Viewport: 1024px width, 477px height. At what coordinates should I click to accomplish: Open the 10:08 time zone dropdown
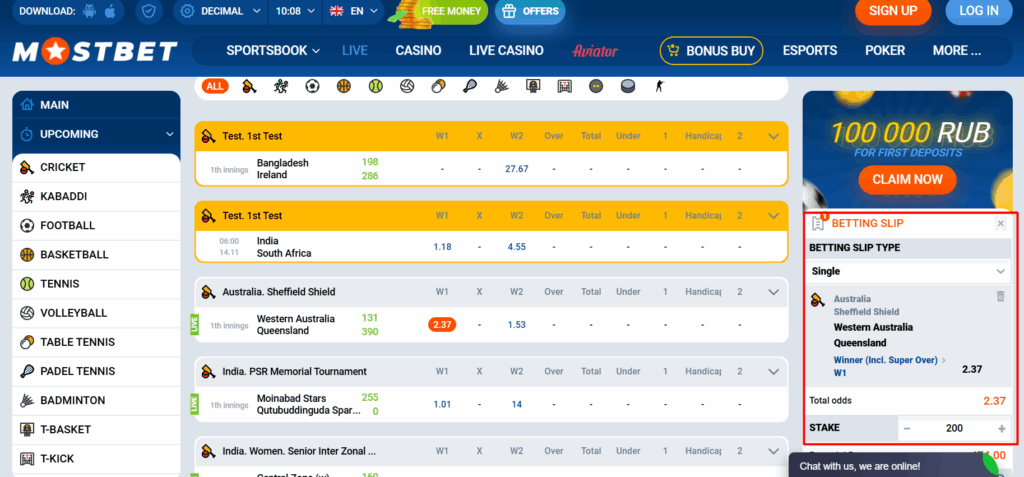(295, 11)
